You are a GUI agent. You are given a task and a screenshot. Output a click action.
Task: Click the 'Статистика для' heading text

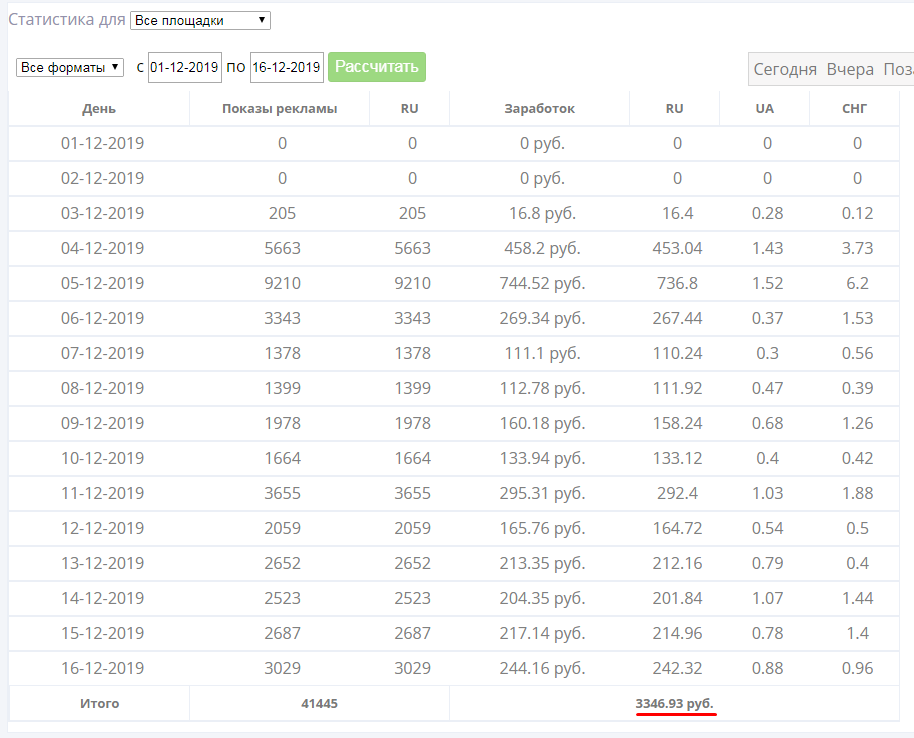coord(67,20)
